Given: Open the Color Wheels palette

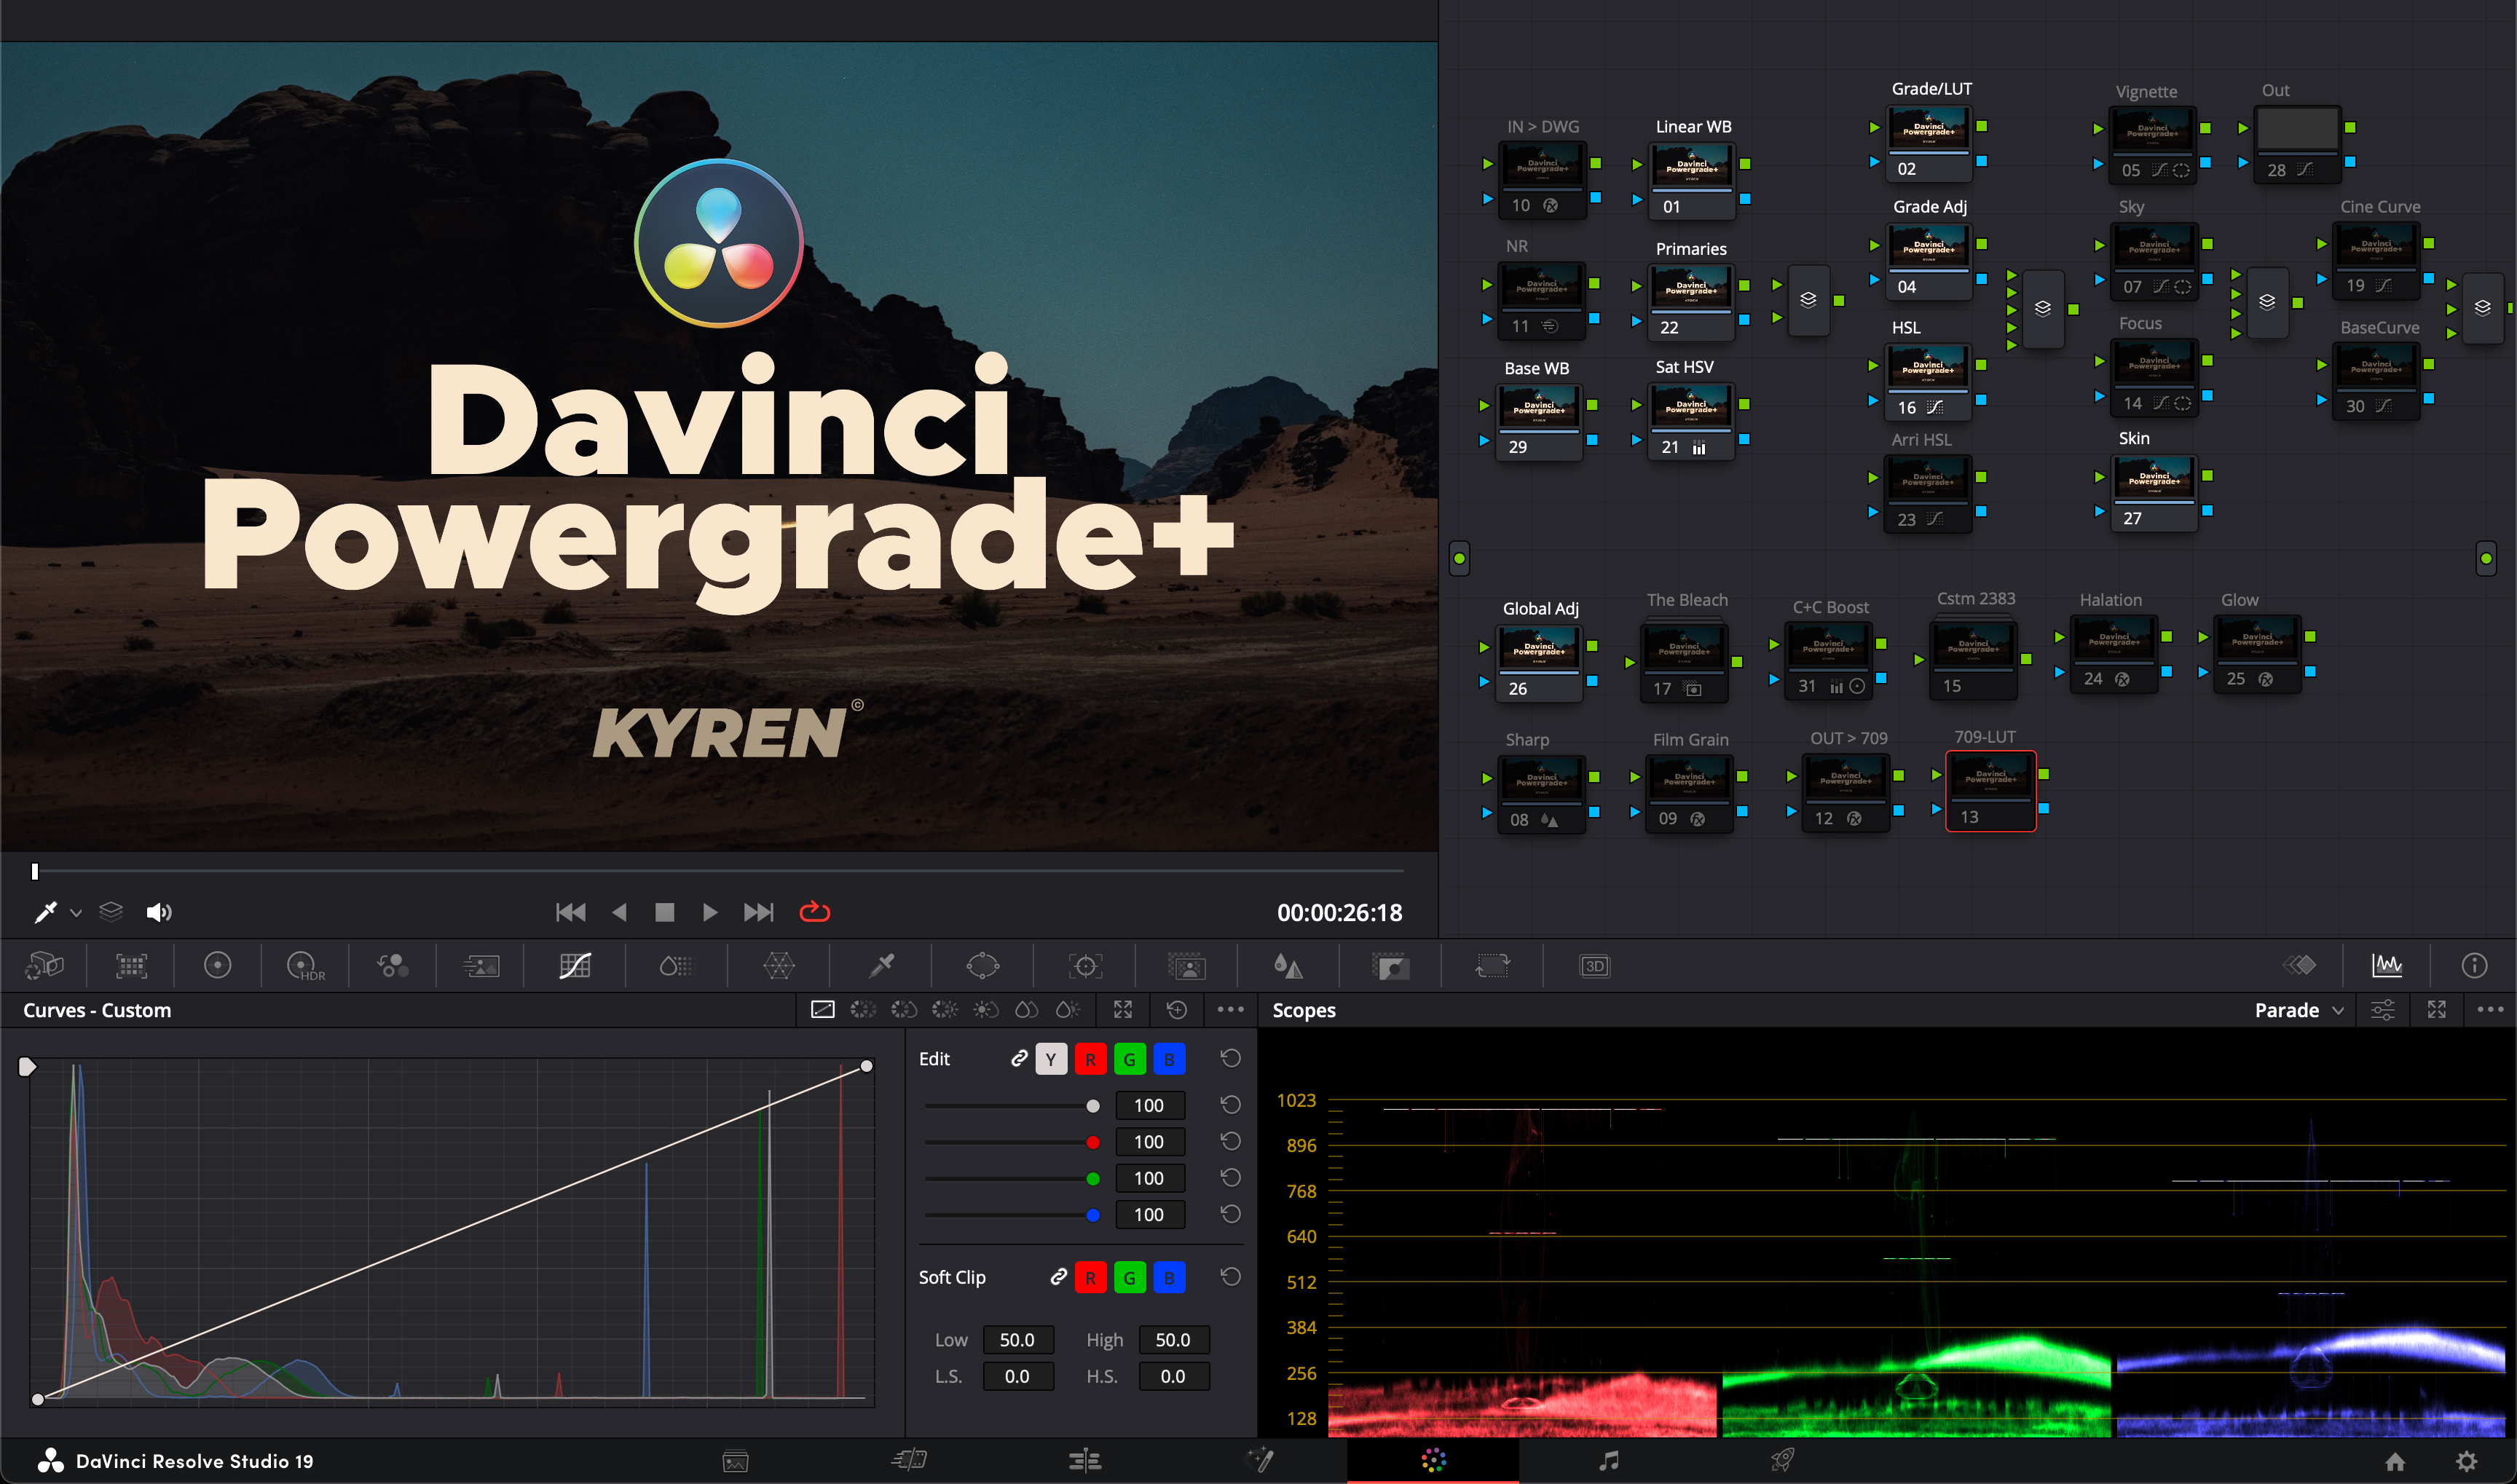Looking at the screenshot, I should tap(217, 965).
